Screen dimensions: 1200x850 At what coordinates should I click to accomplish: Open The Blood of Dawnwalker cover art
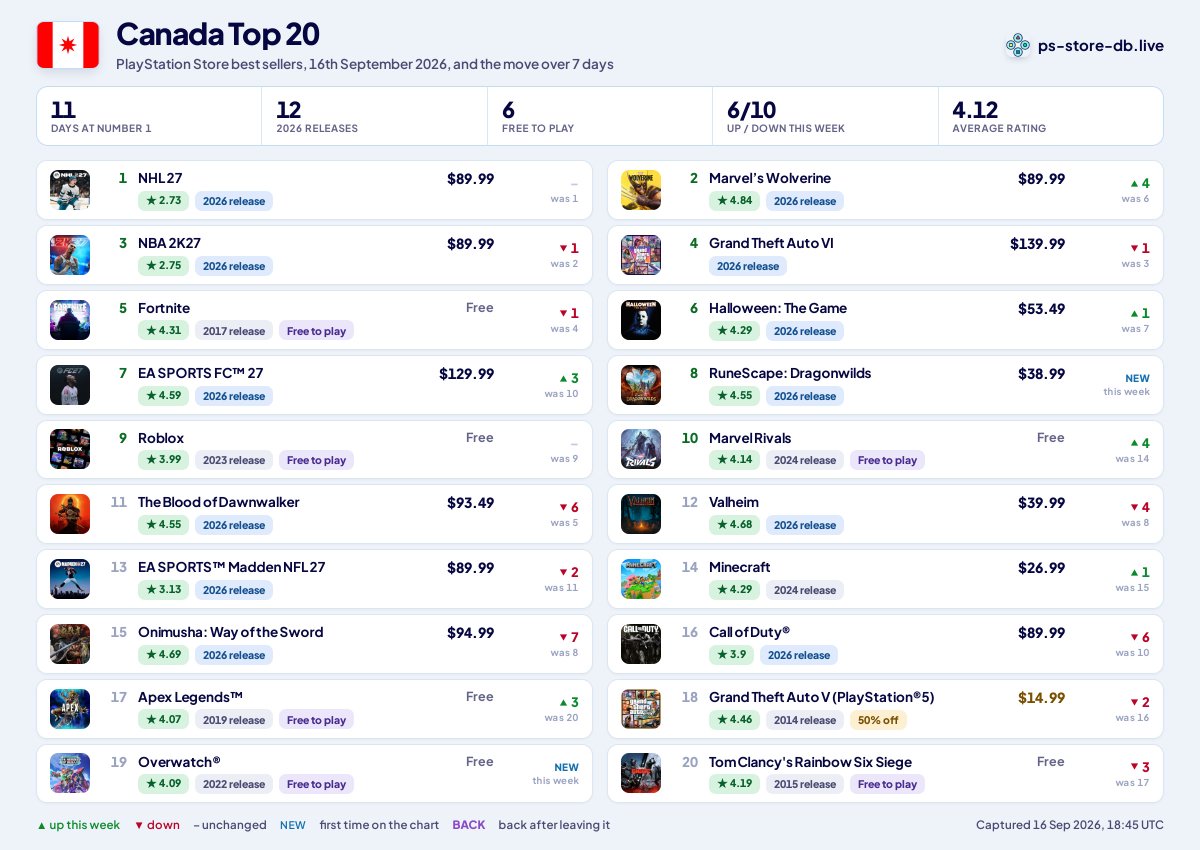coord(70,514)
